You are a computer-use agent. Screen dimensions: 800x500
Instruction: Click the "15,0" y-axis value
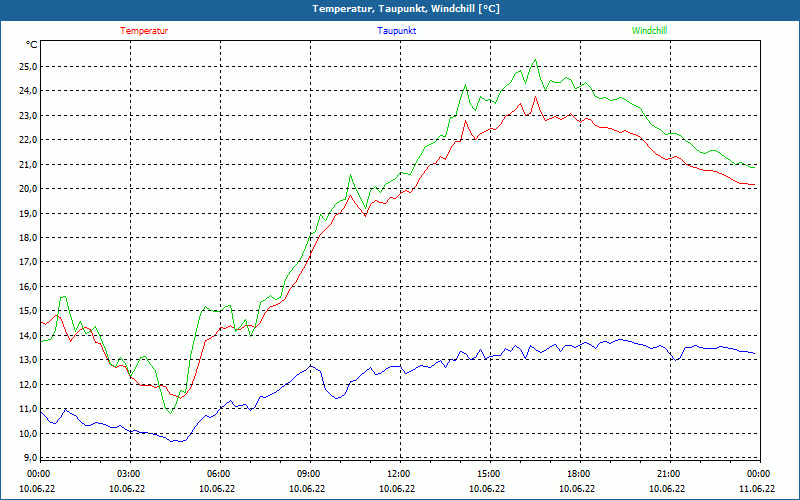[x=28, y=311]
